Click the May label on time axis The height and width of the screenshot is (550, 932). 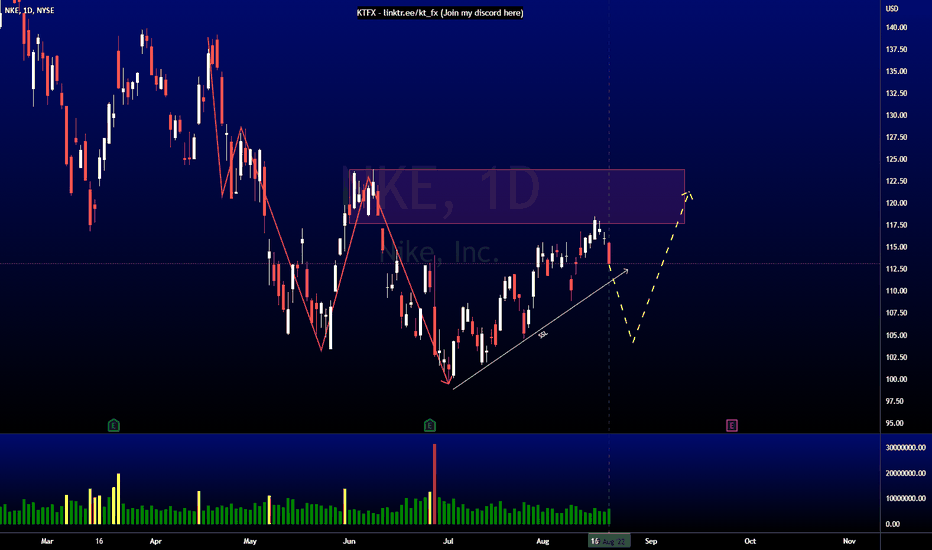[x=250, y=541]
